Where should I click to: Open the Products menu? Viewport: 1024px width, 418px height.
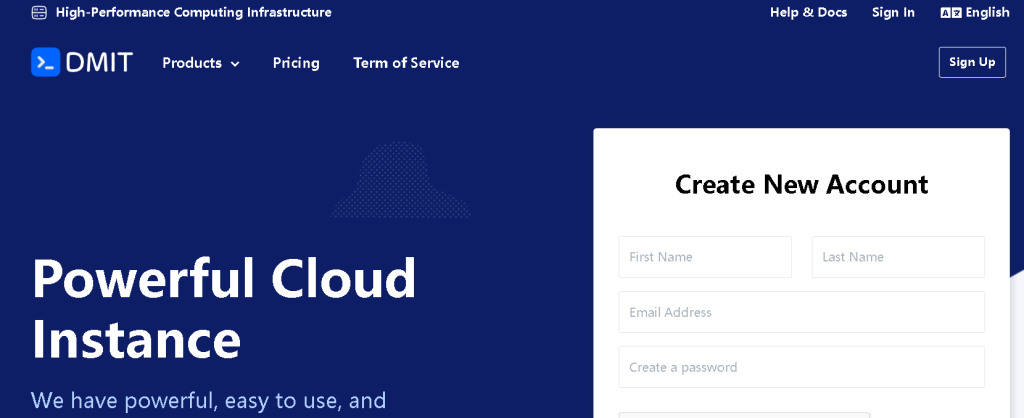192,63
